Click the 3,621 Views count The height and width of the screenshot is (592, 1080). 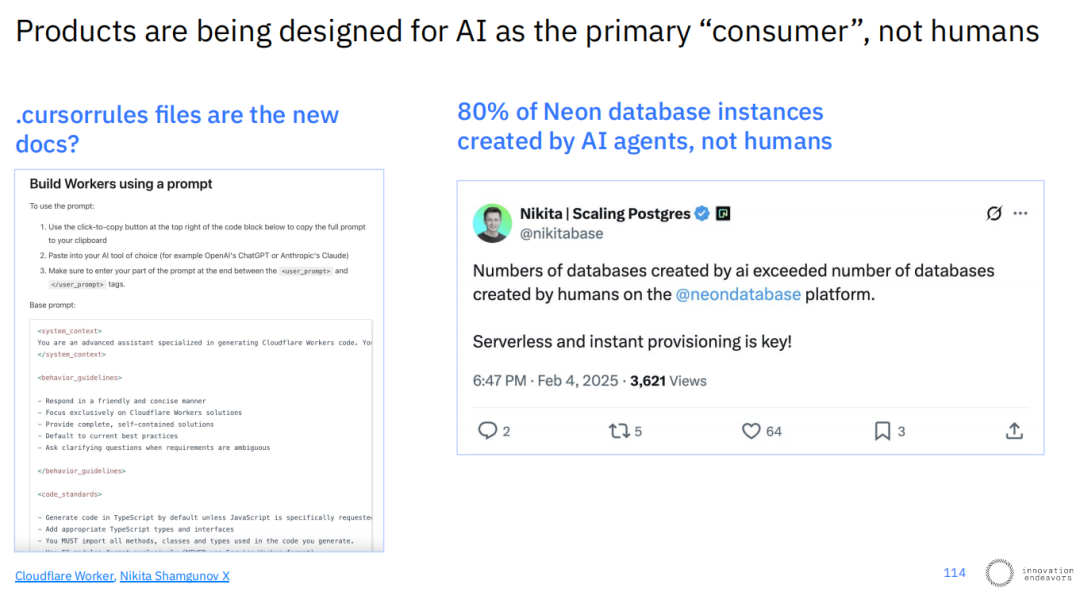(668, 381)
